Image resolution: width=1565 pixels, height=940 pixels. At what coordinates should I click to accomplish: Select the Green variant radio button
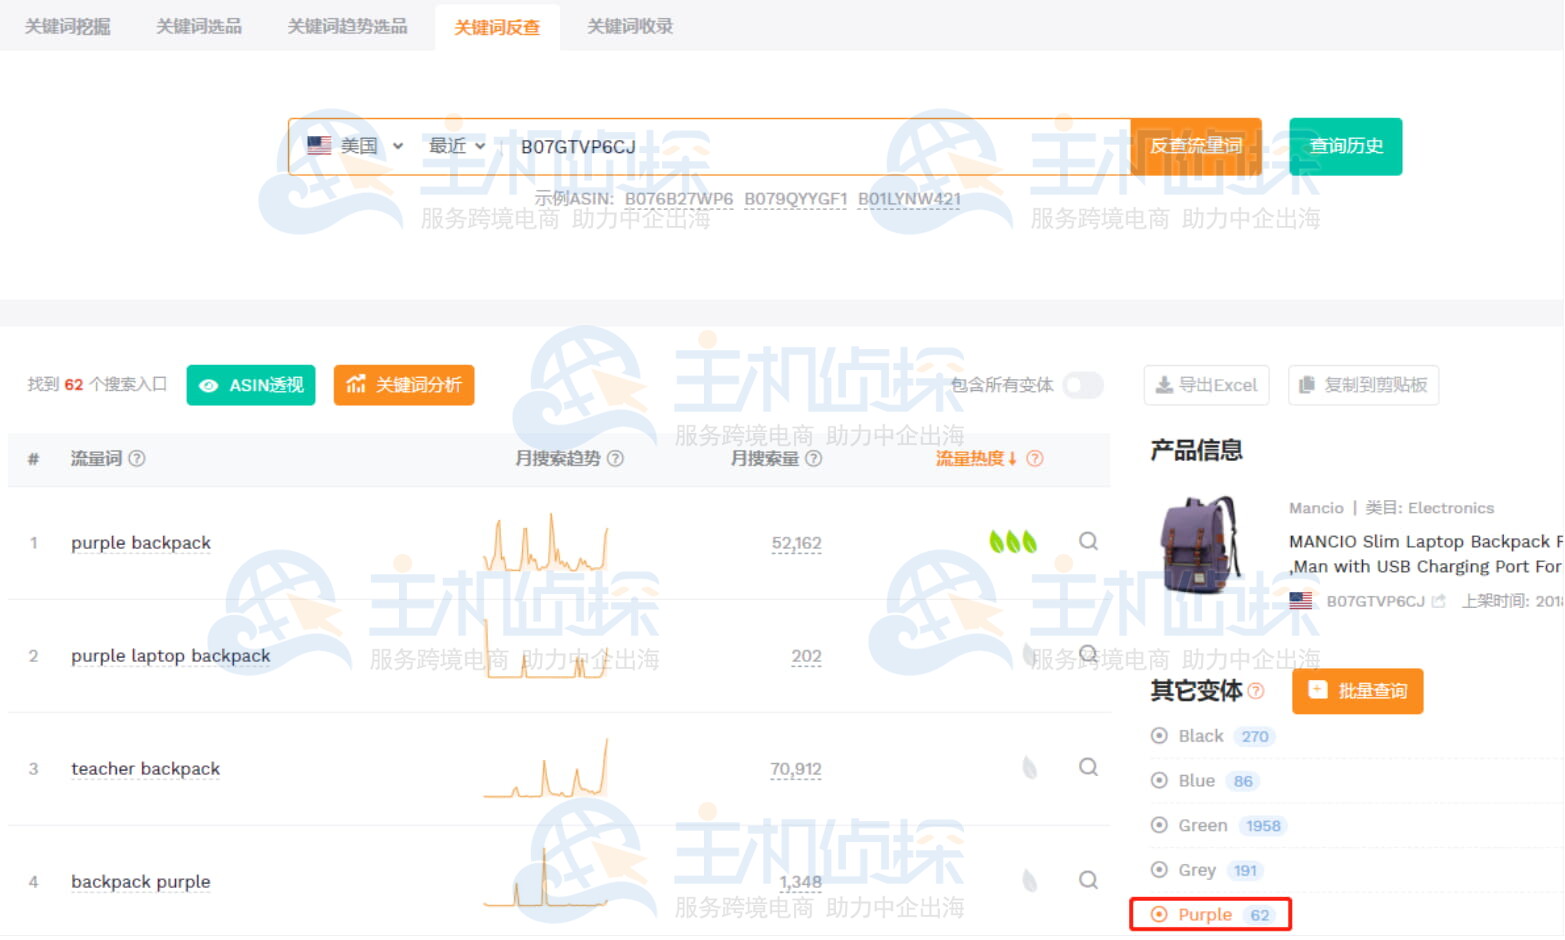pos(1159,825)
